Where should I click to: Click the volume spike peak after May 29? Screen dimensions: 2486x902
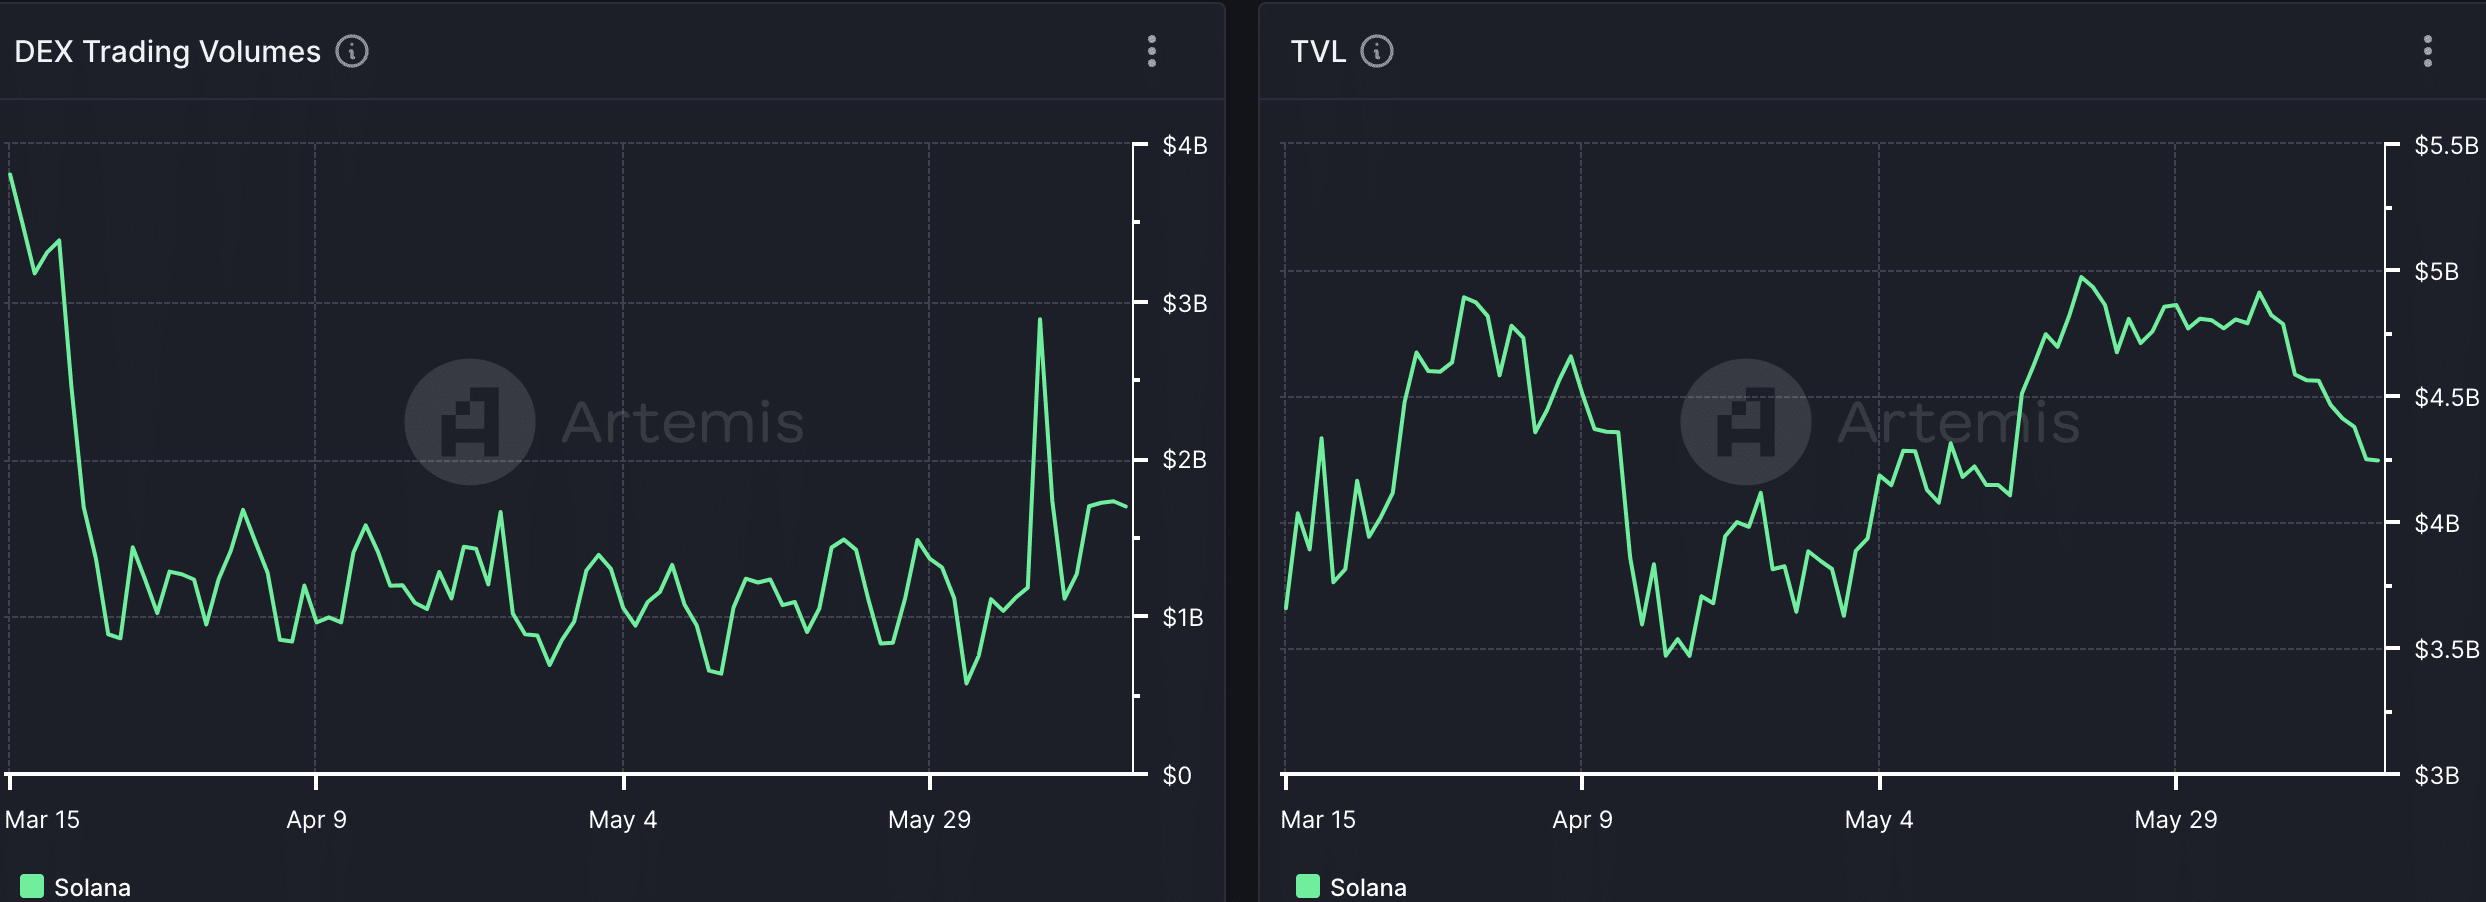click(x=1040, y=320)
